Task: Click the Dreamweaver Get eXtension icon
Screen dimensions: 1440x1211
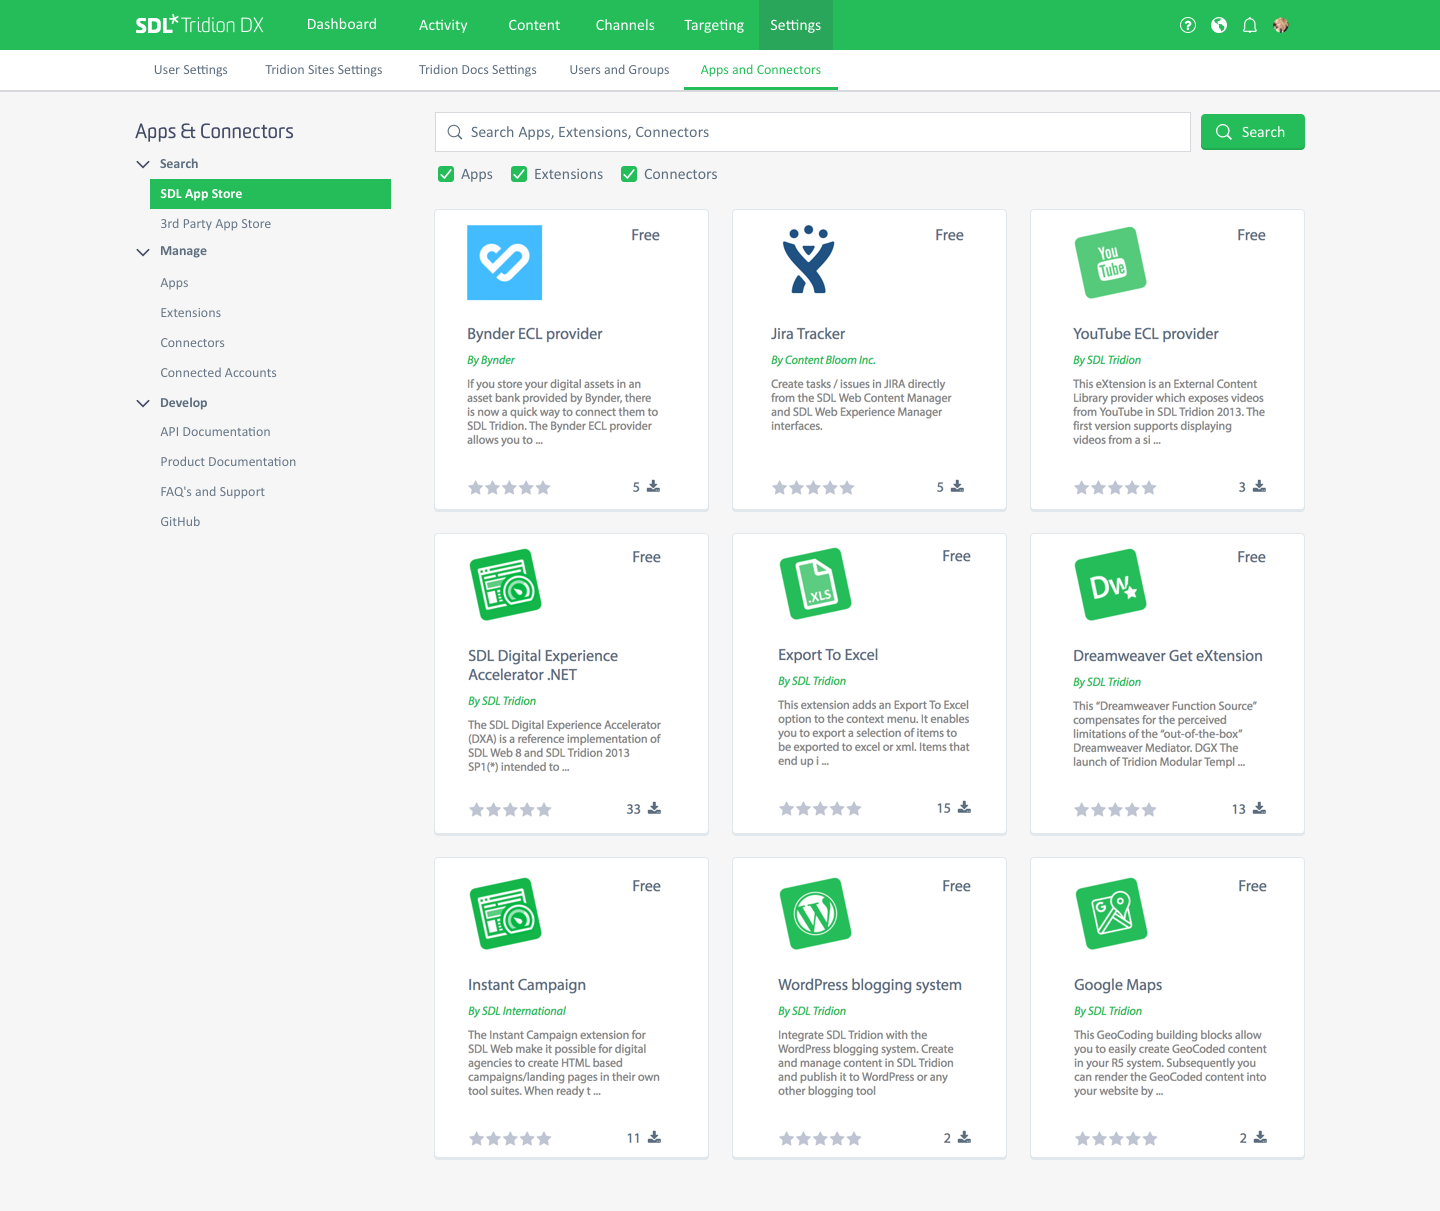Action: 1110,584
